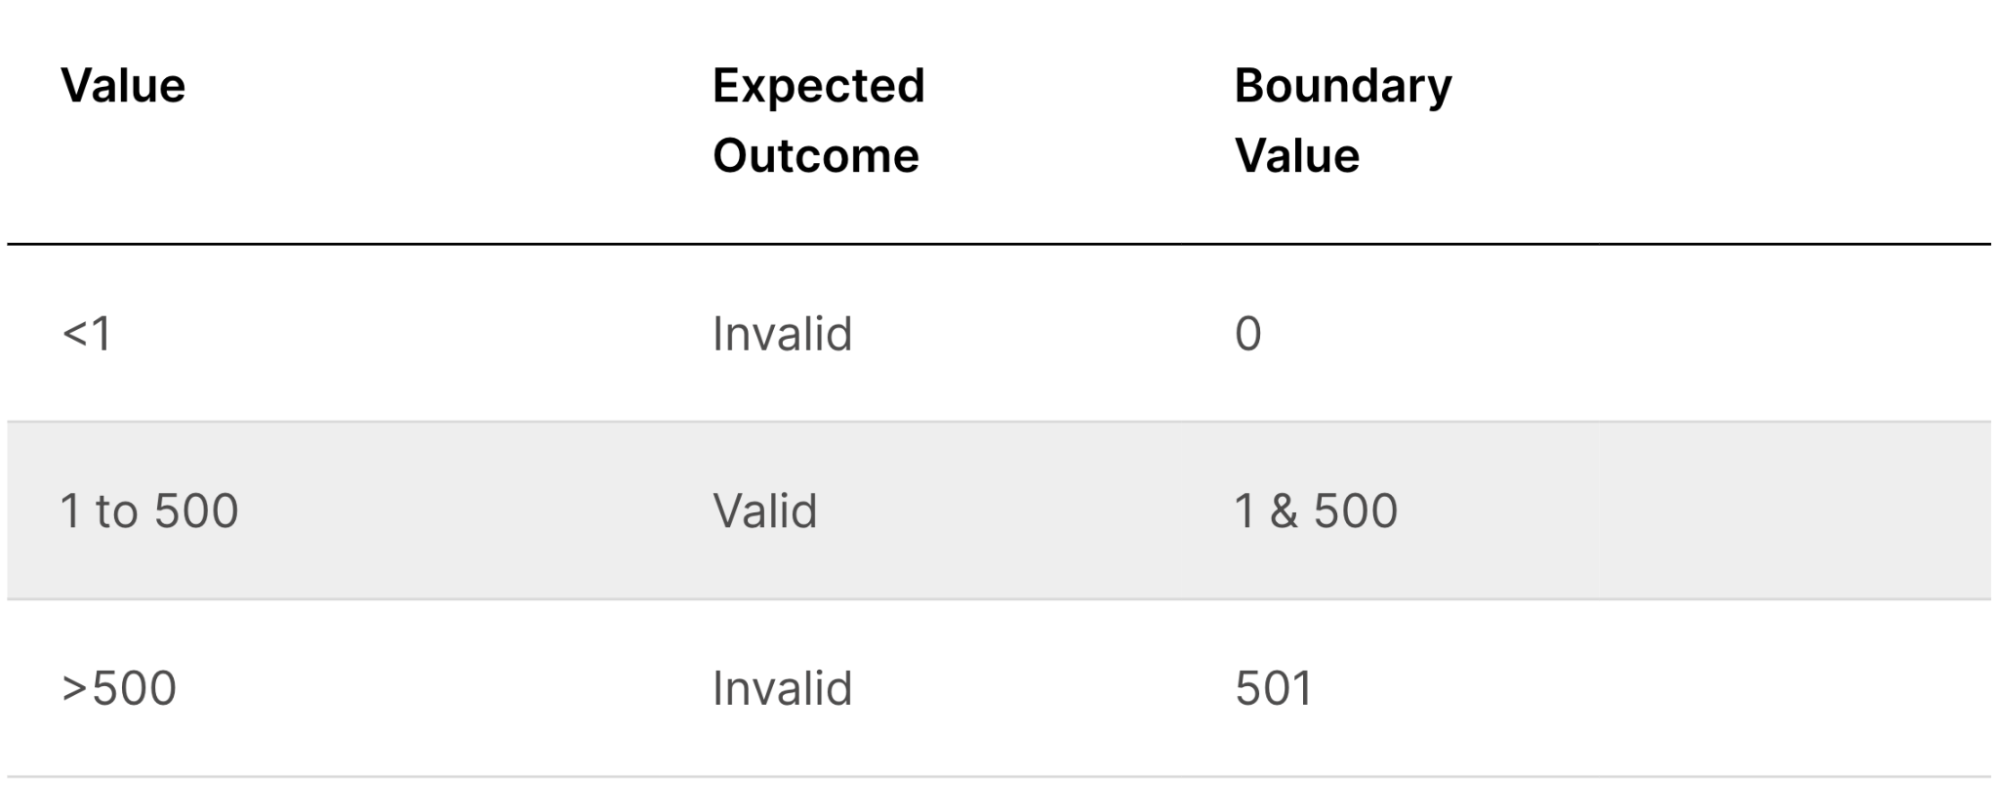Image resolution: width=1999 pixels, height=785 pixels.
Task: Click the number 500 in shaded row's first cell
Action: (196, 511)
